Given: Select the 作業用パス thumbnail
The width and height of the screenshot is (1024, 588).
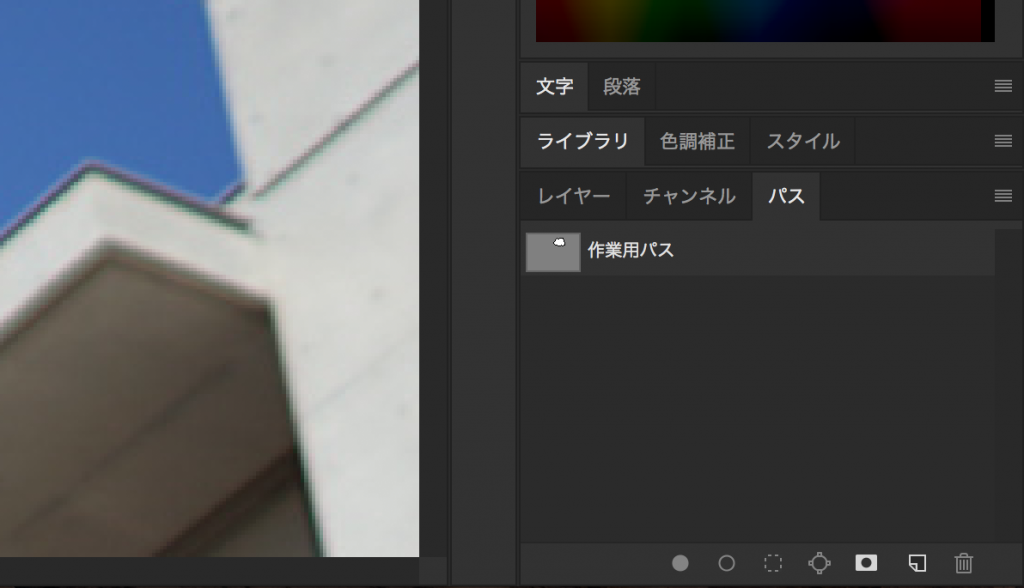Looking at the screenshot, I should [553, 252].
